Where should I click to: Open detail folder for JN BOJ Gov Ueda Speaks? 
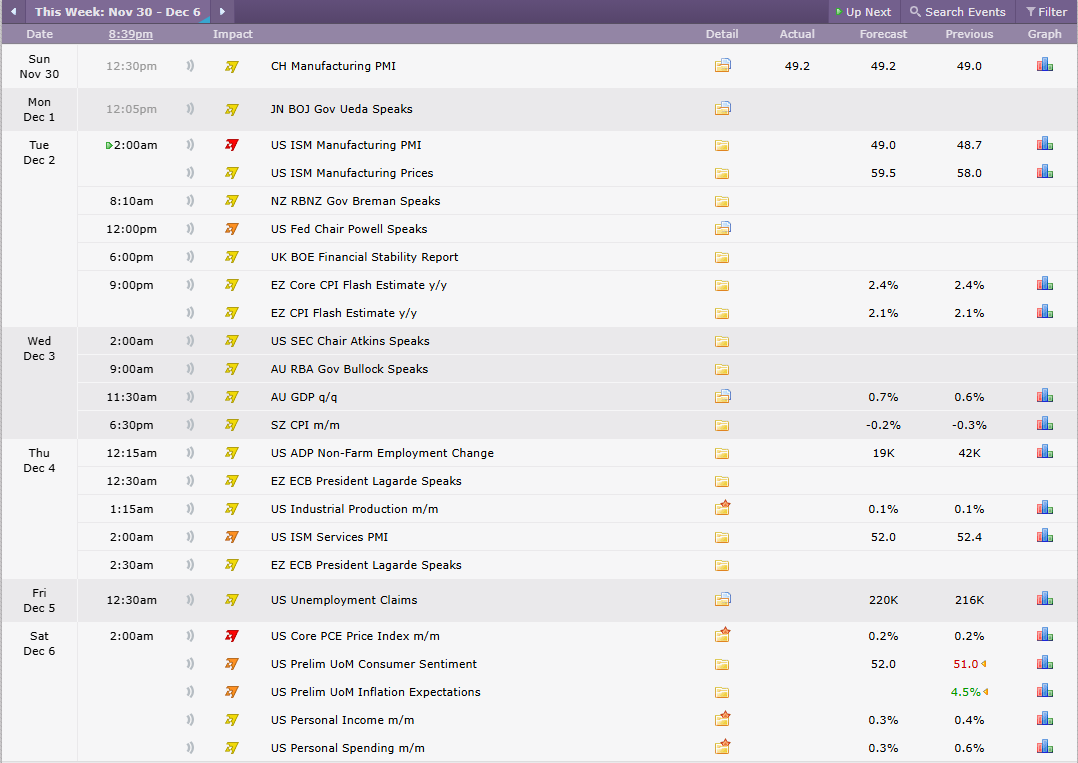click(722, 108)
